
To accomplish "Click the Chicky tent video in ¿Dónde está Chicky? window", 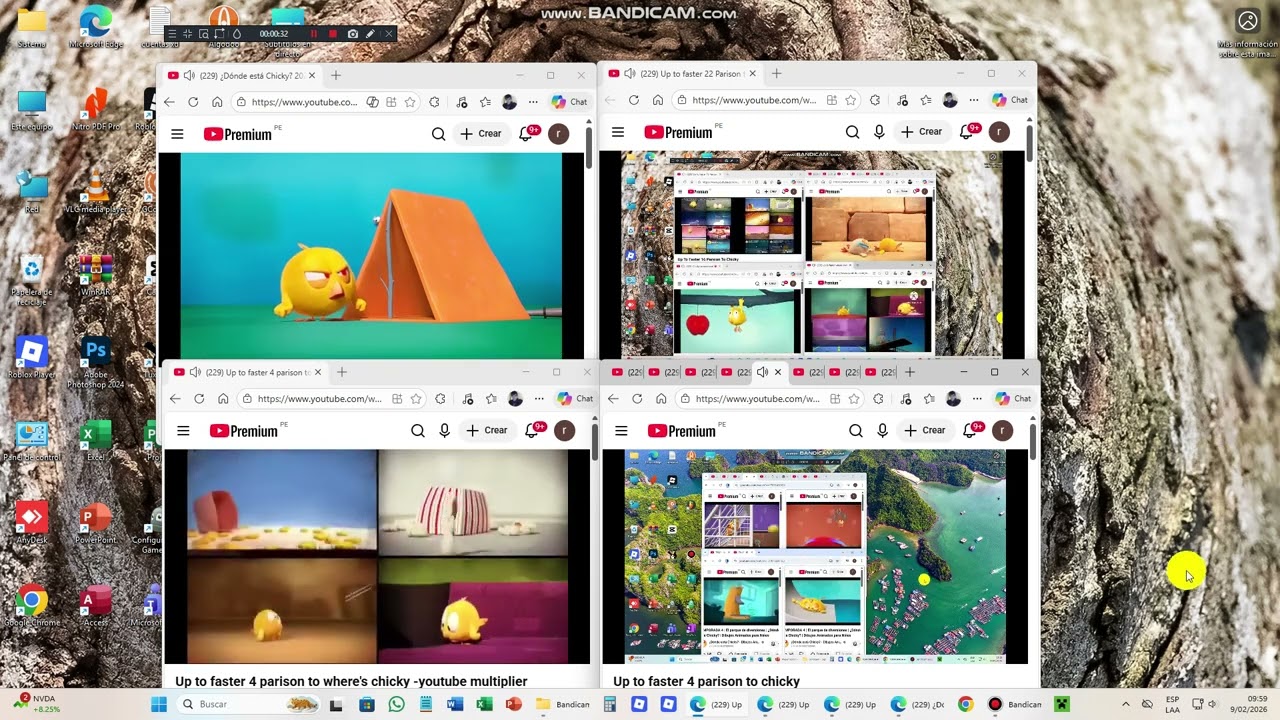I will pyautogui.click(x=370, y=255).
